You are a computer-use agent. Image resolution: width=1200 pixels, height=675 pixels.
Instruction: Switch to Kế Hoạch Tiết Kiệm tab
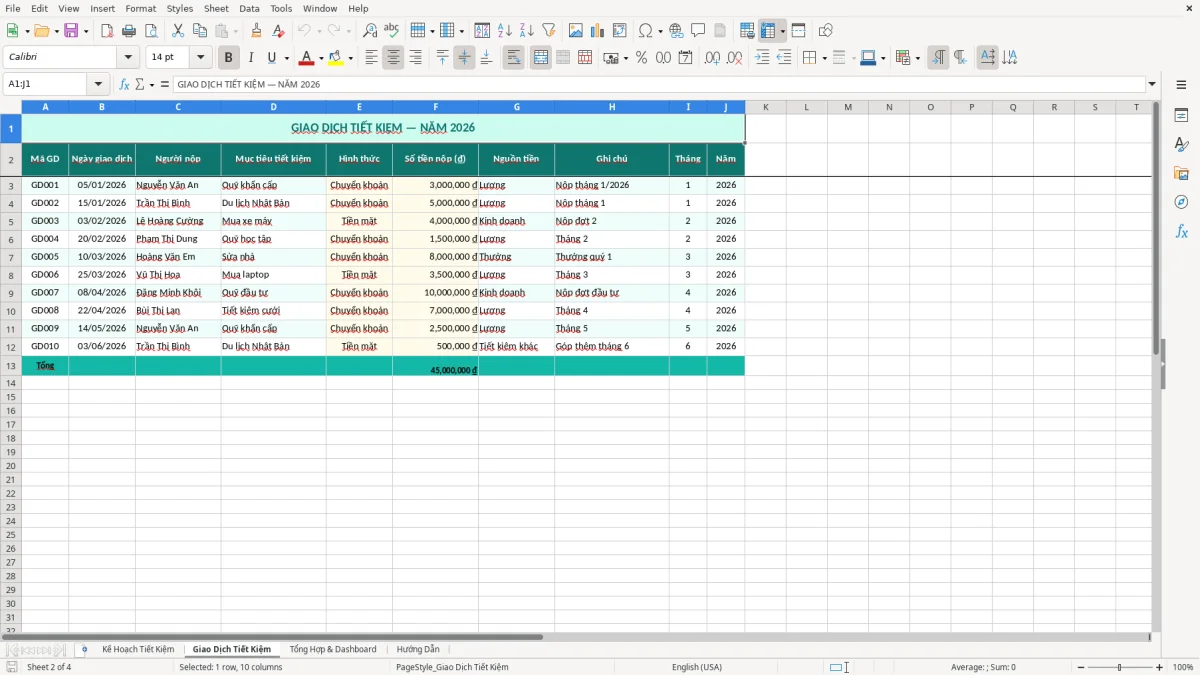(x=138, y=650)
